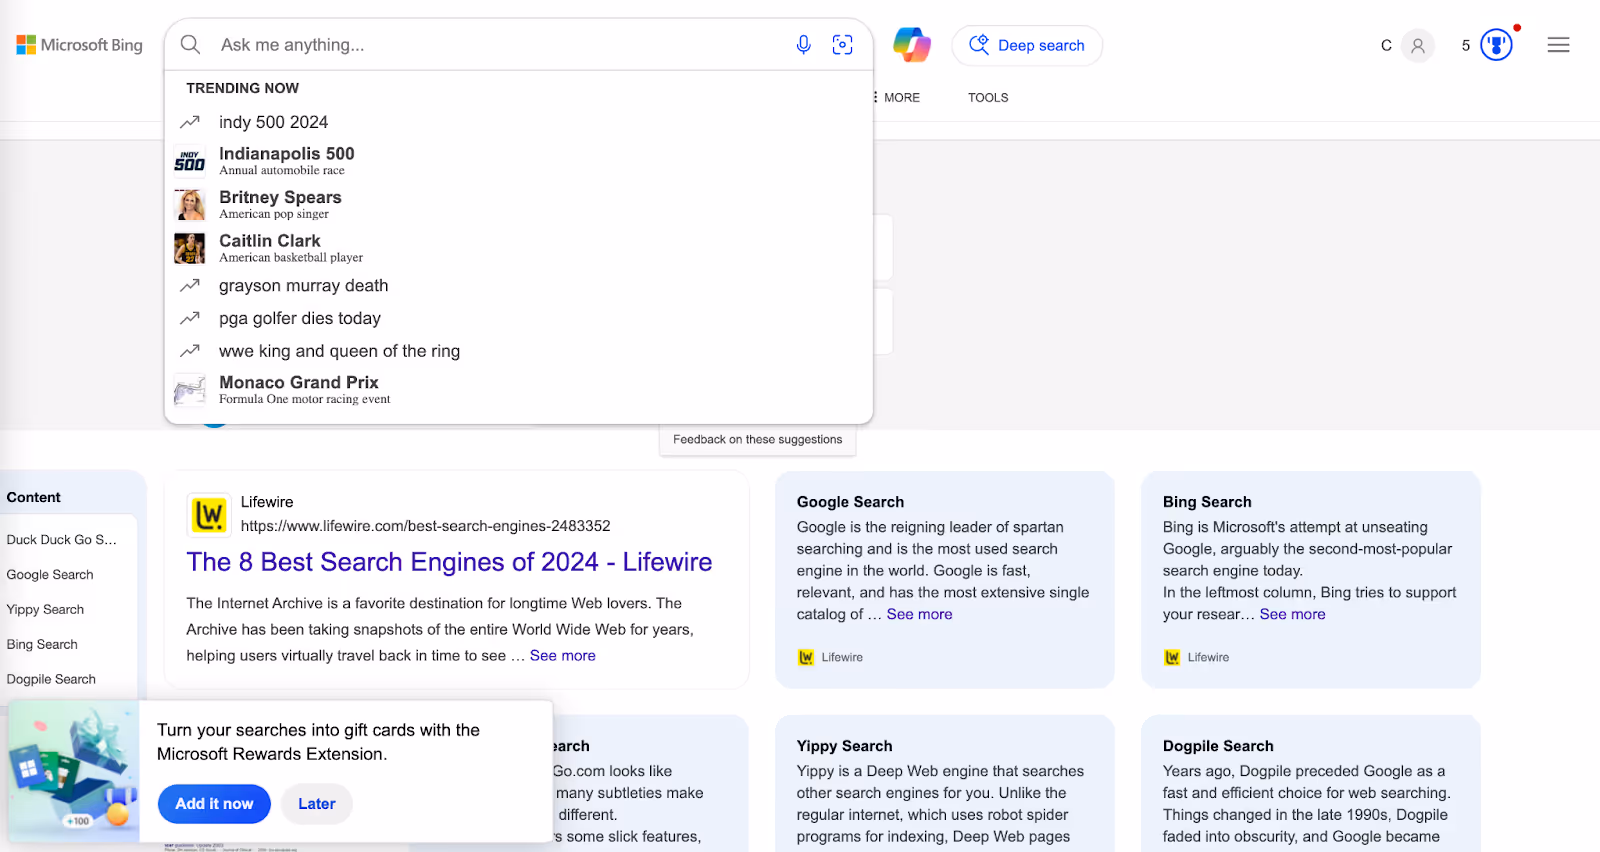Viewport: 1600px width, 852px height.
Task: Jump to Google Search in Content list
Action: pos(50,574)
